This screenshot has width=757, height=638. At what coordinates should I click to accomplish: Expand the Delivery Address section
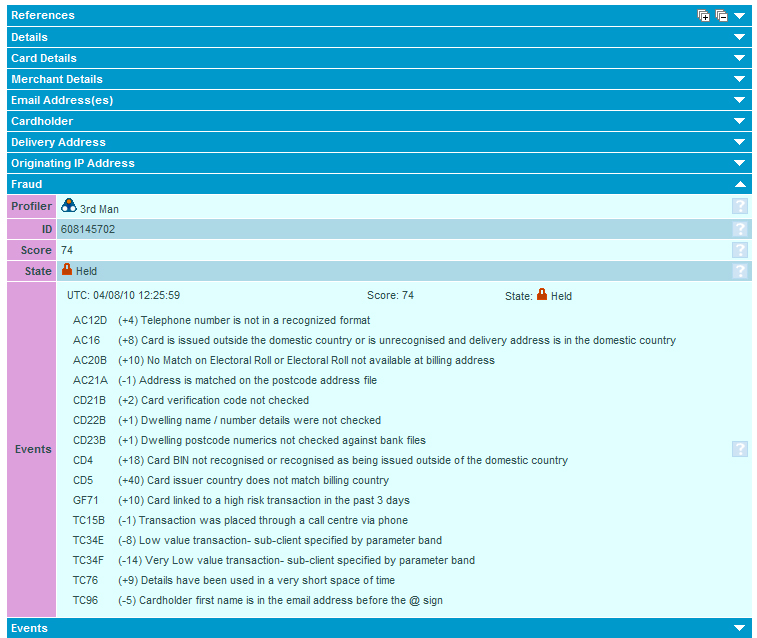[x=740, y=142]
